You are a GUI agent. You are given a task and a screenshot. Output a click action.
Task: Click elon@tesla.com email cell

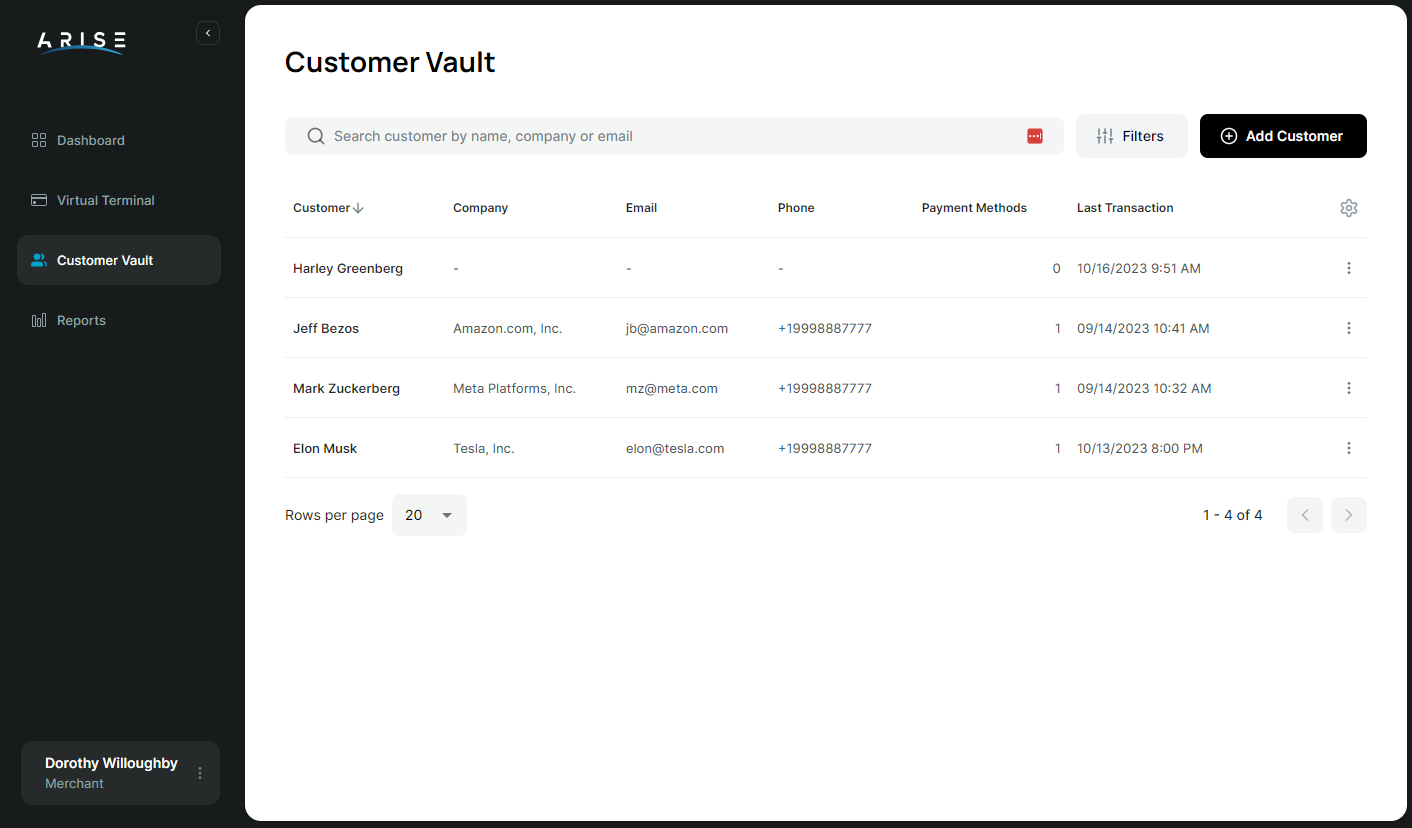[675, 448]
